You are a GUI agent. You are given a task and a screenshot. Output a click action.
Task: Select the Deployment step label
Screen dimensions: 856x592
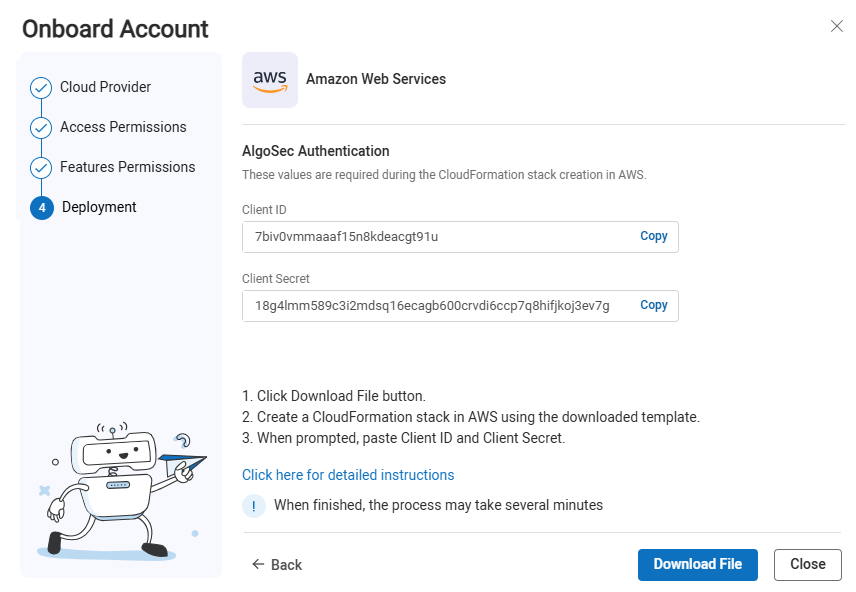(x=99, y=207)
